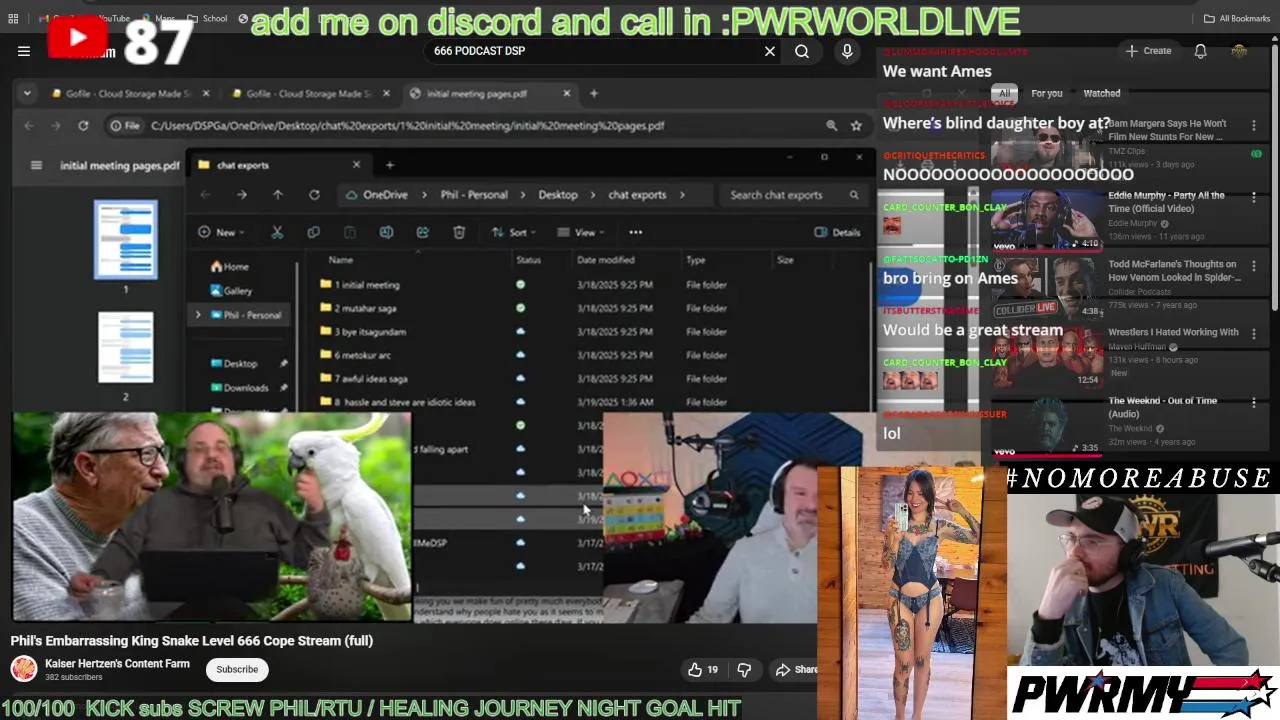This screenshot has width=1280, height=720.
Task: Click the Subscribe button
Action: [237, 670]
